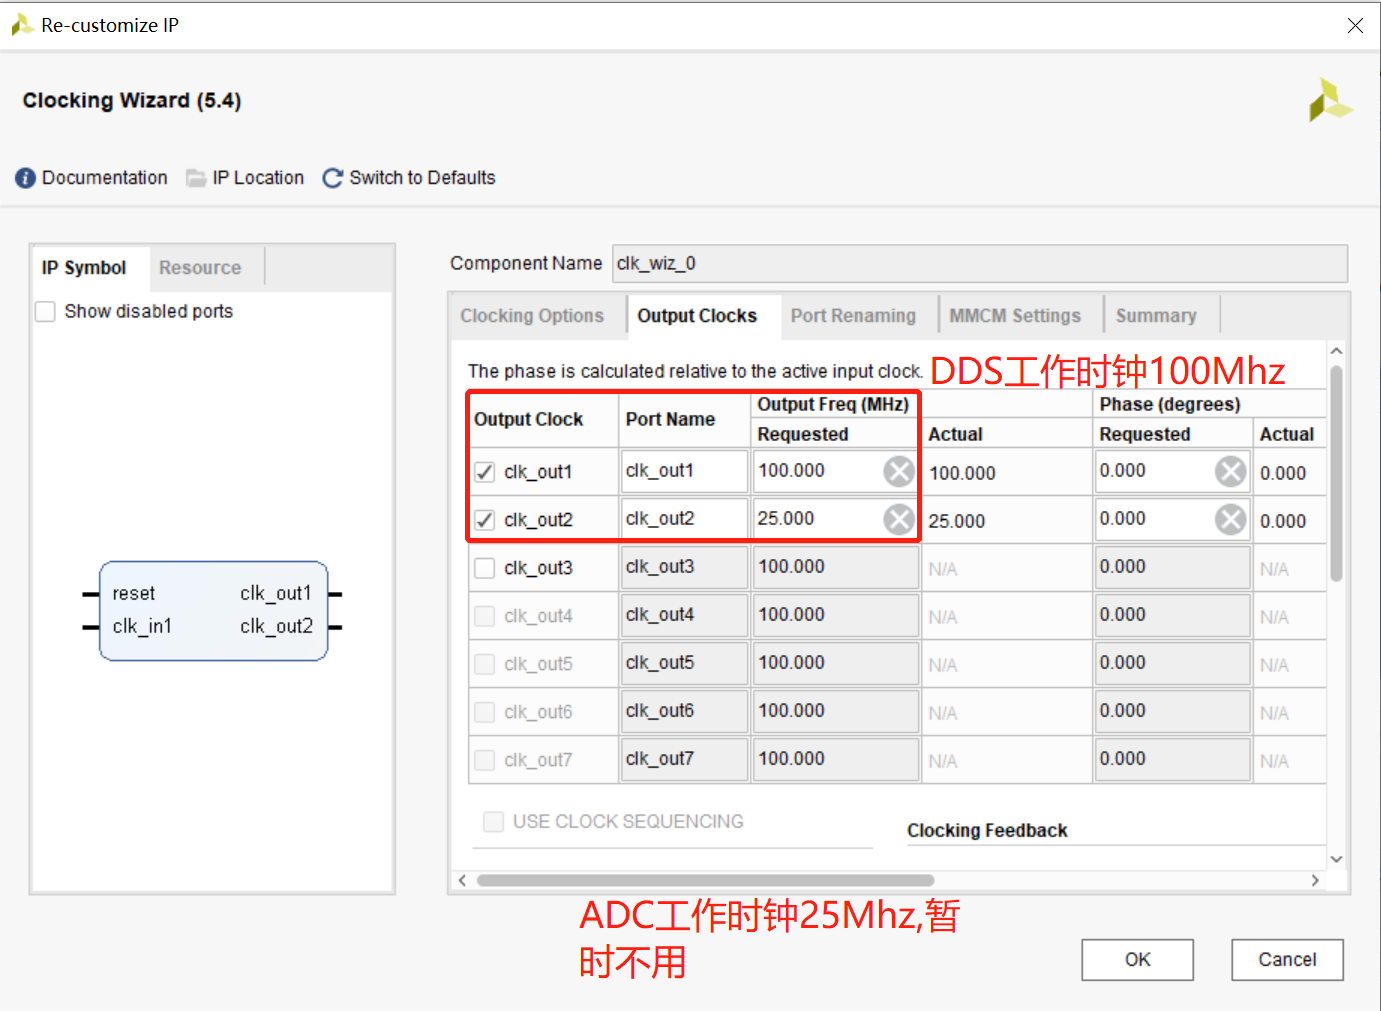
Task: Click the Port Name column header
Action: click(x=670, y=420)
